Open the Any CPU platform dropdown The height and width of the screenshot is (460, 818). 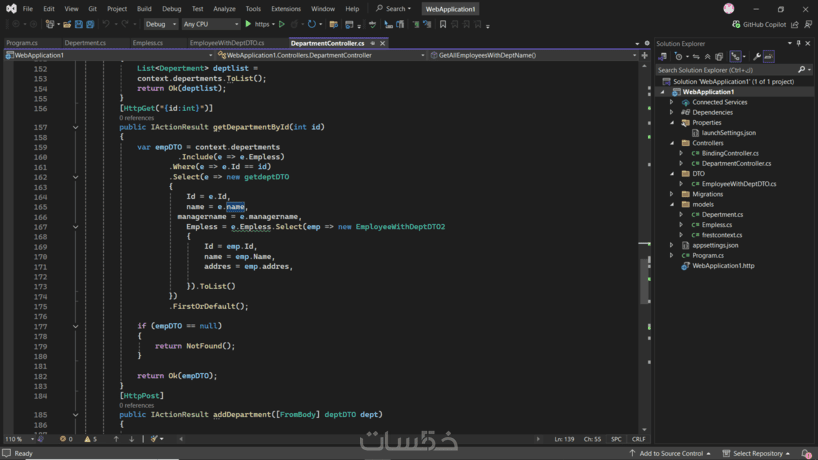211,24
